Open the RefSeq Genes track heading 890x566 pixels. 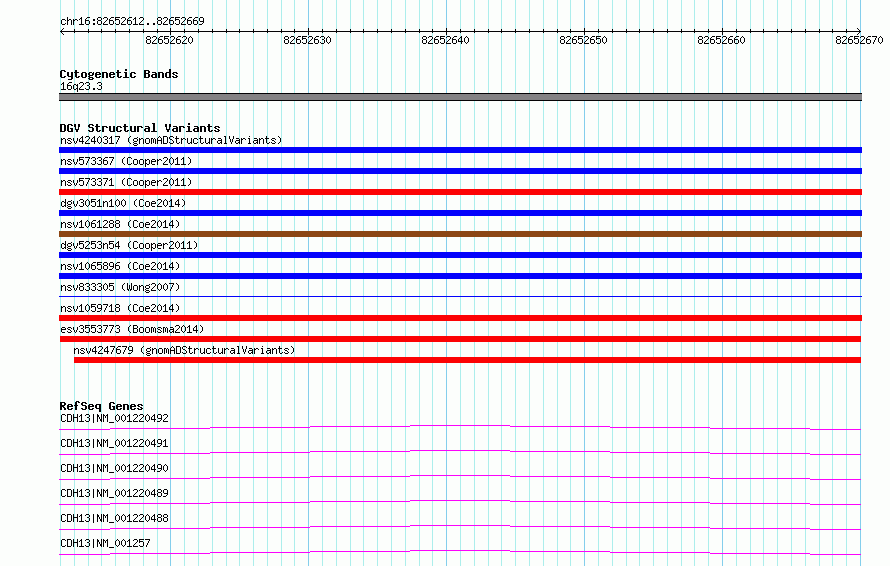point(102,406)
